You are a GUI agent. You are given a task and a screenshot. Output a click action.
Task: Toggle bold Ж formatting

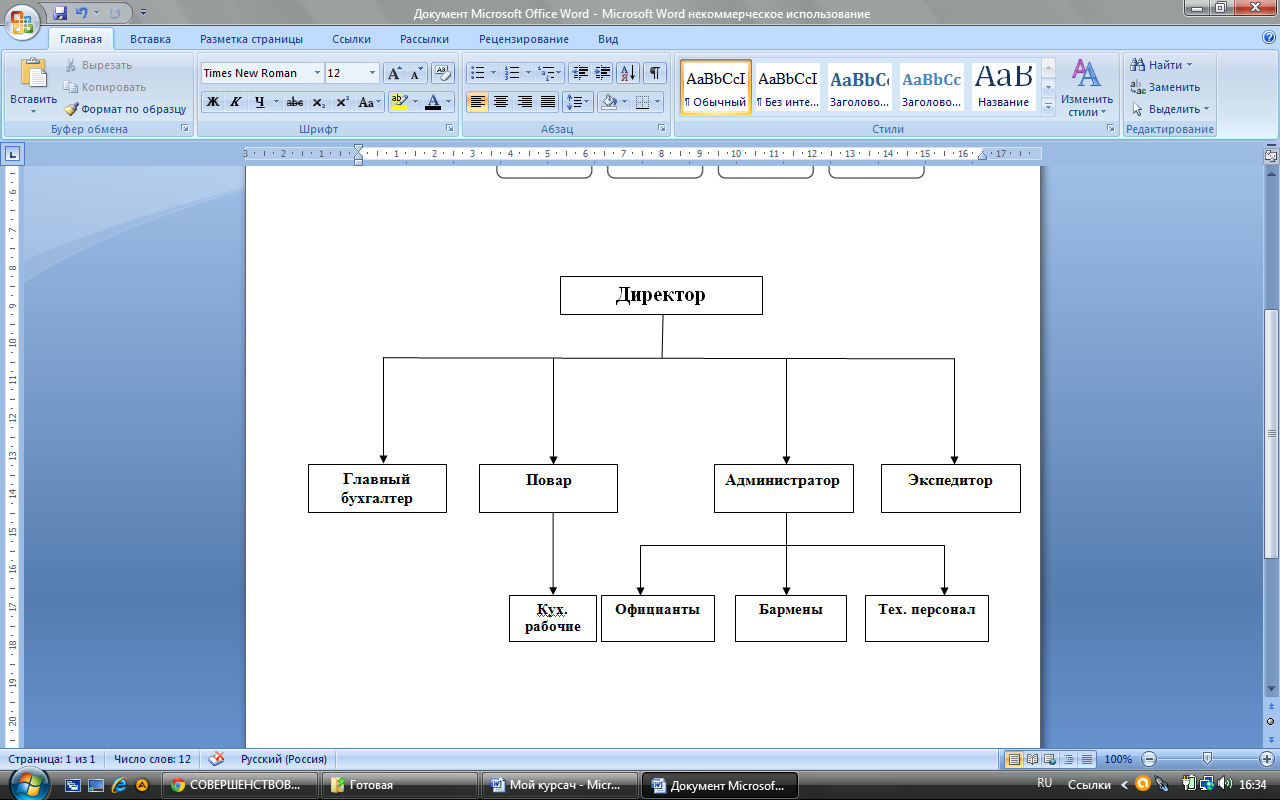pyautogui.click(x=213, y=102)
